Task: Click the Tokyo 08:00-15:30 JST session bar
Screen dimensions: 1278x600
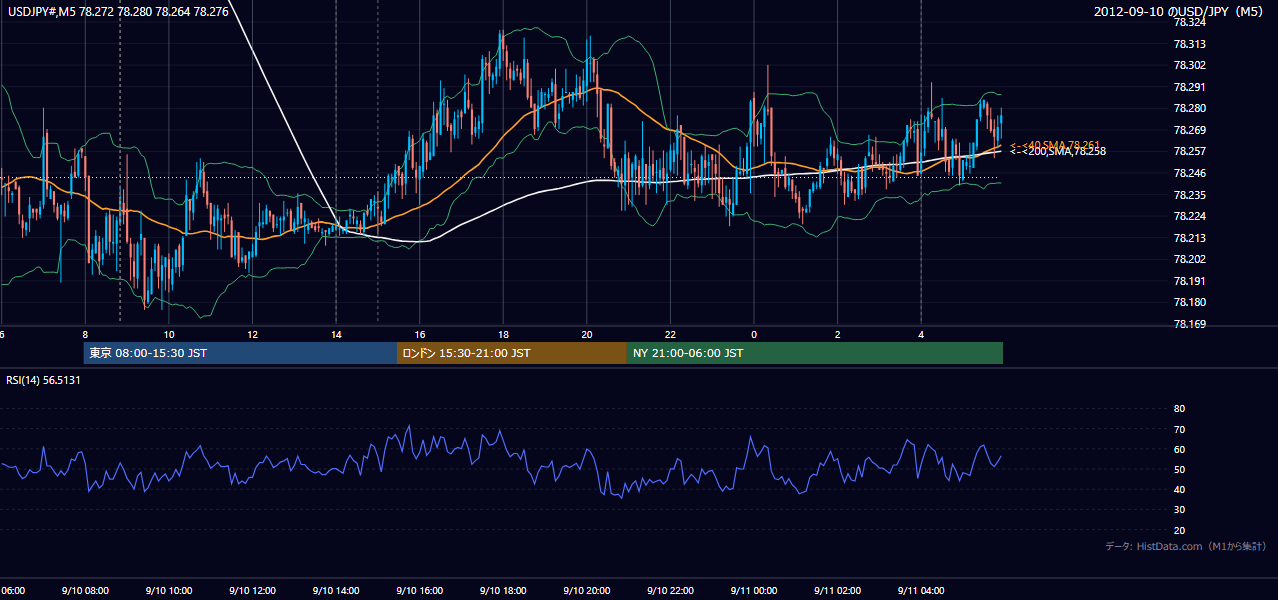Action: [x=241, y=353]
